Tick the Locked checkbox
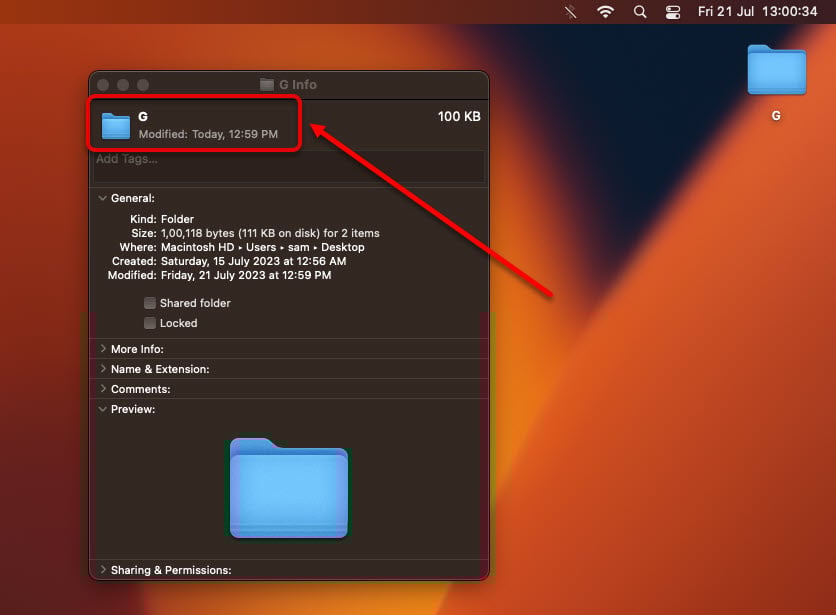This screenshot has height=615, width=836. (150, 323)
